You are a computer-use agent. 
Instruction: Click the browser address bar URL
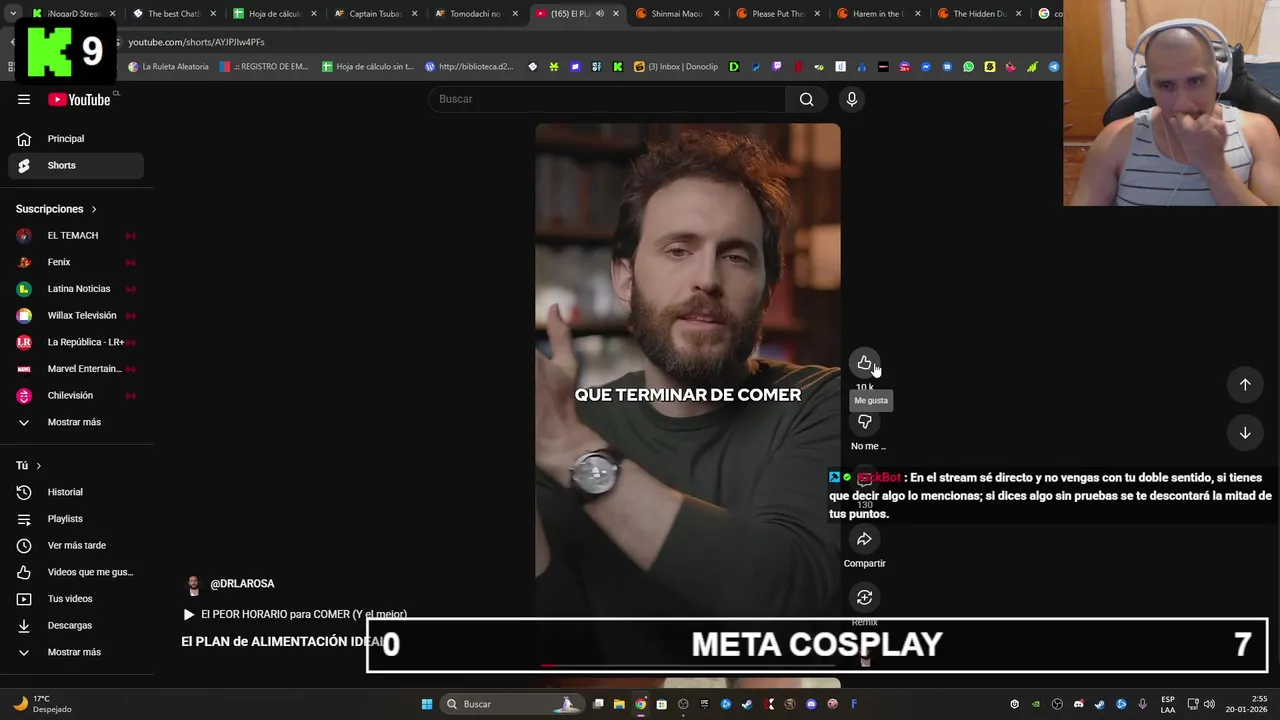pos(196,42)
